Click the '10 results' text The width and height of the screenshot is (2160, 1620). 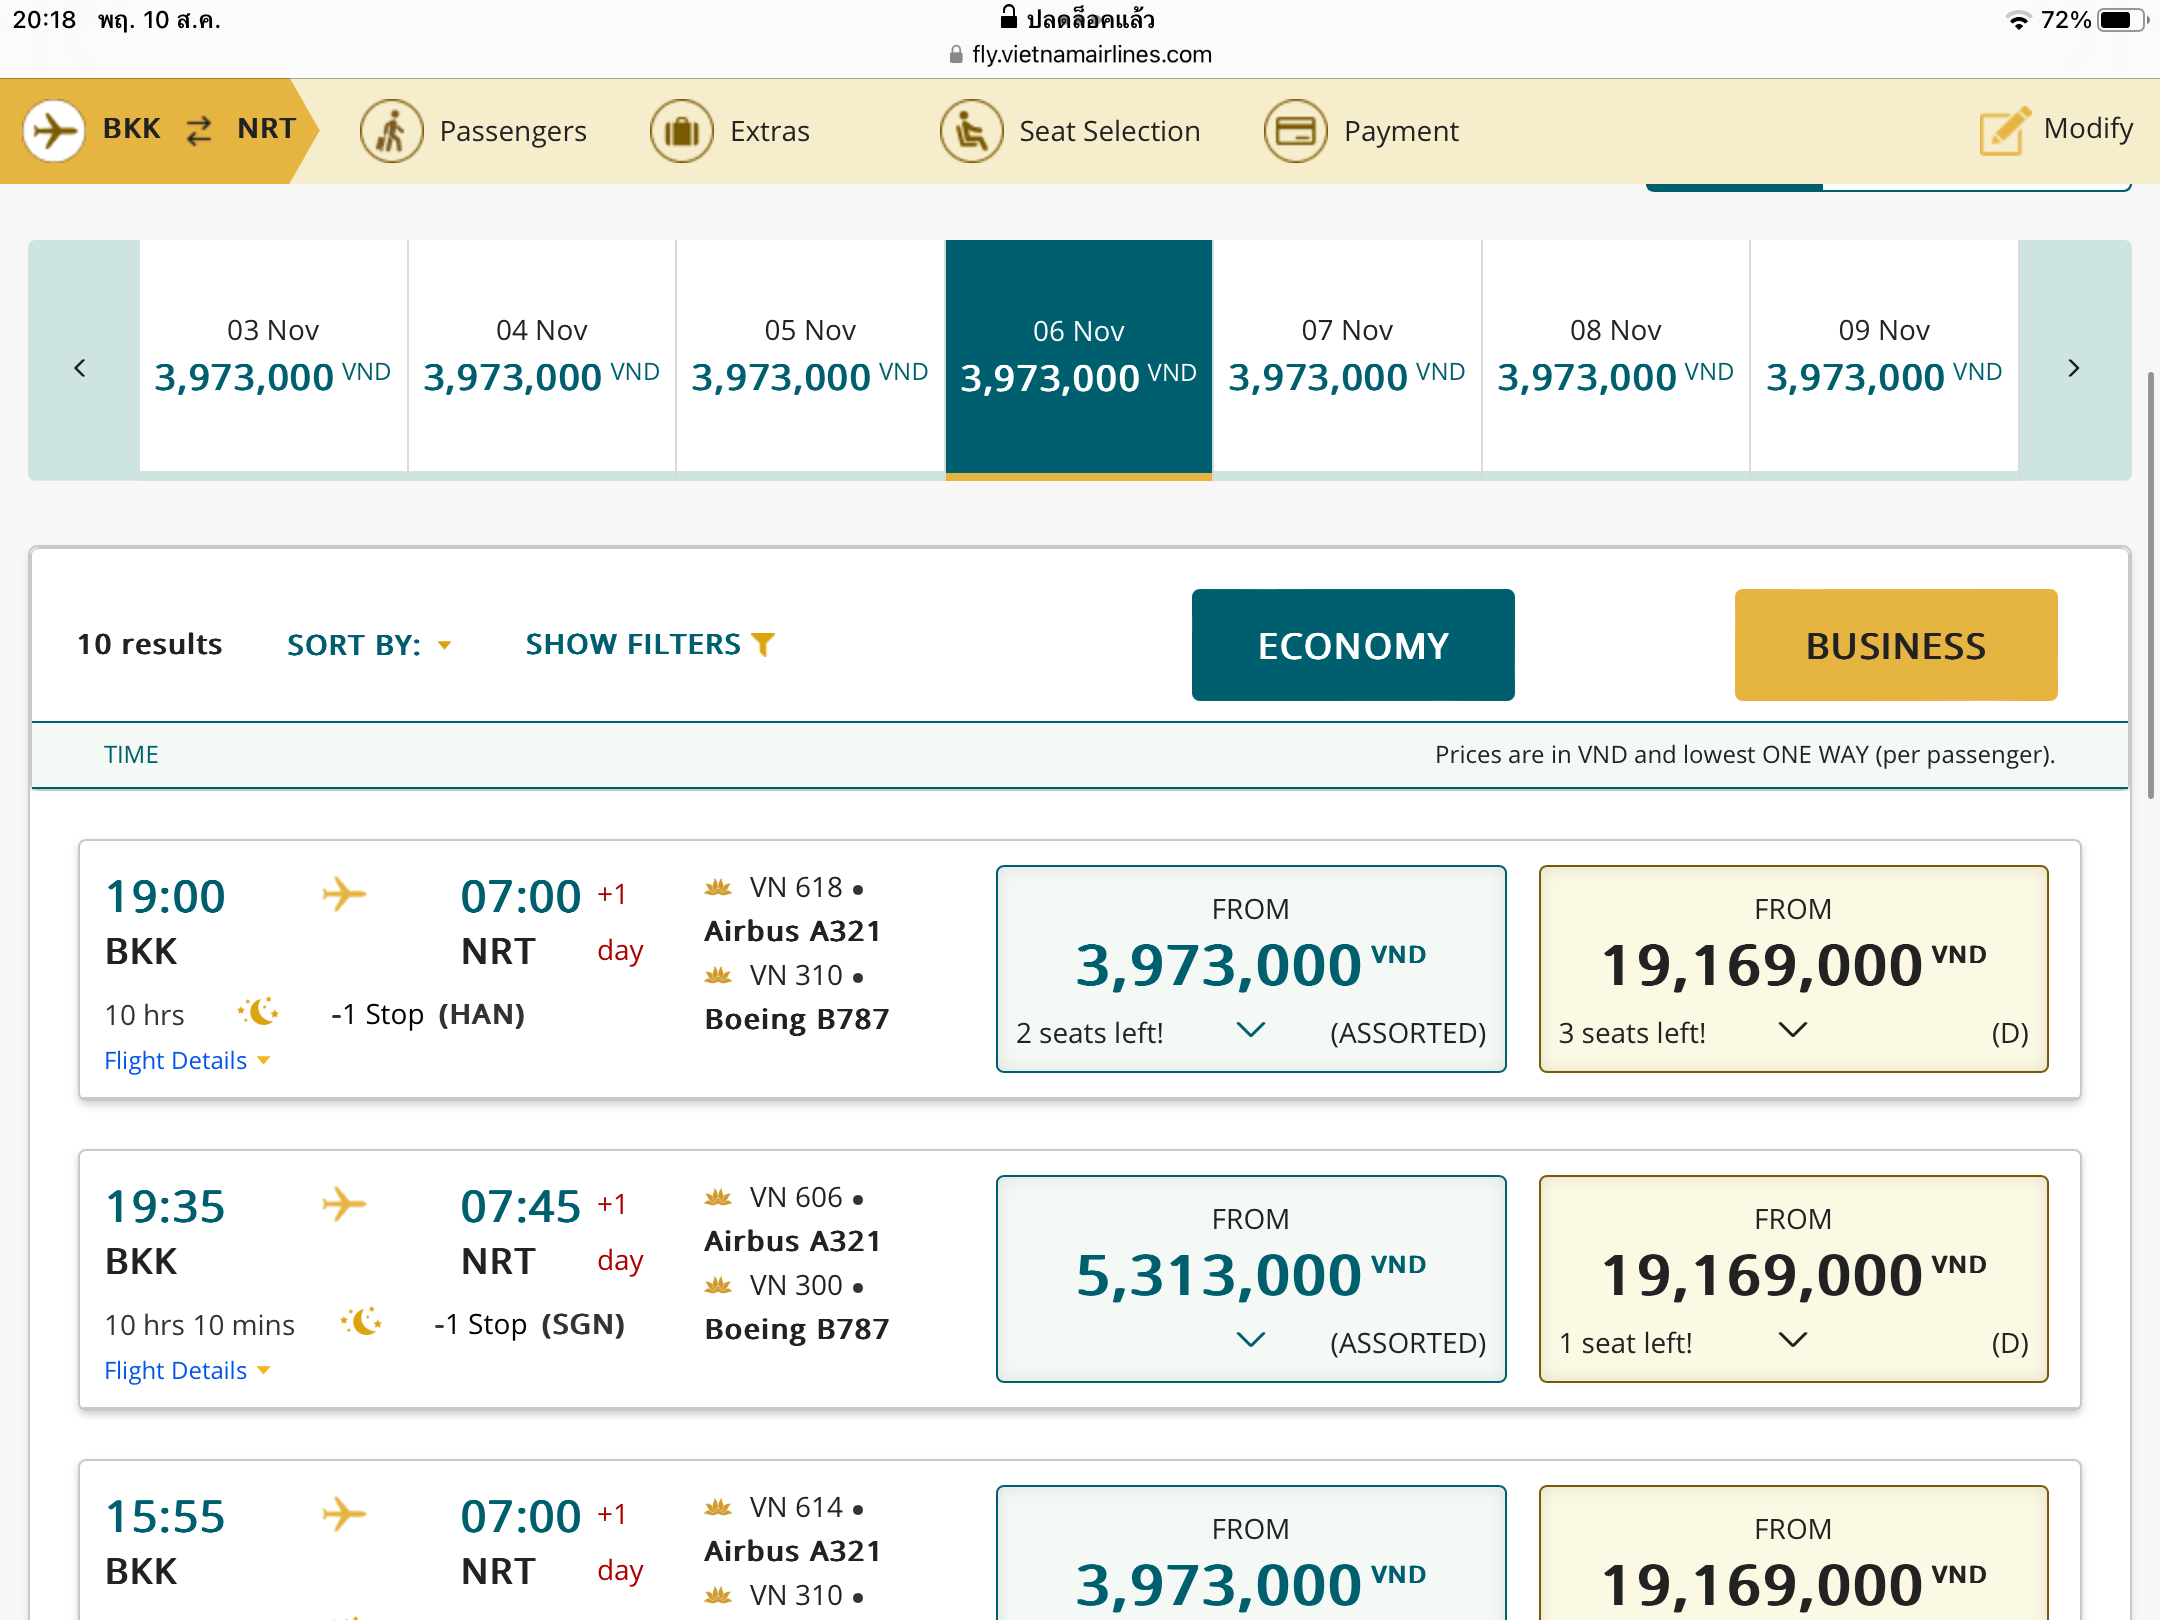[x=150, y=644]
